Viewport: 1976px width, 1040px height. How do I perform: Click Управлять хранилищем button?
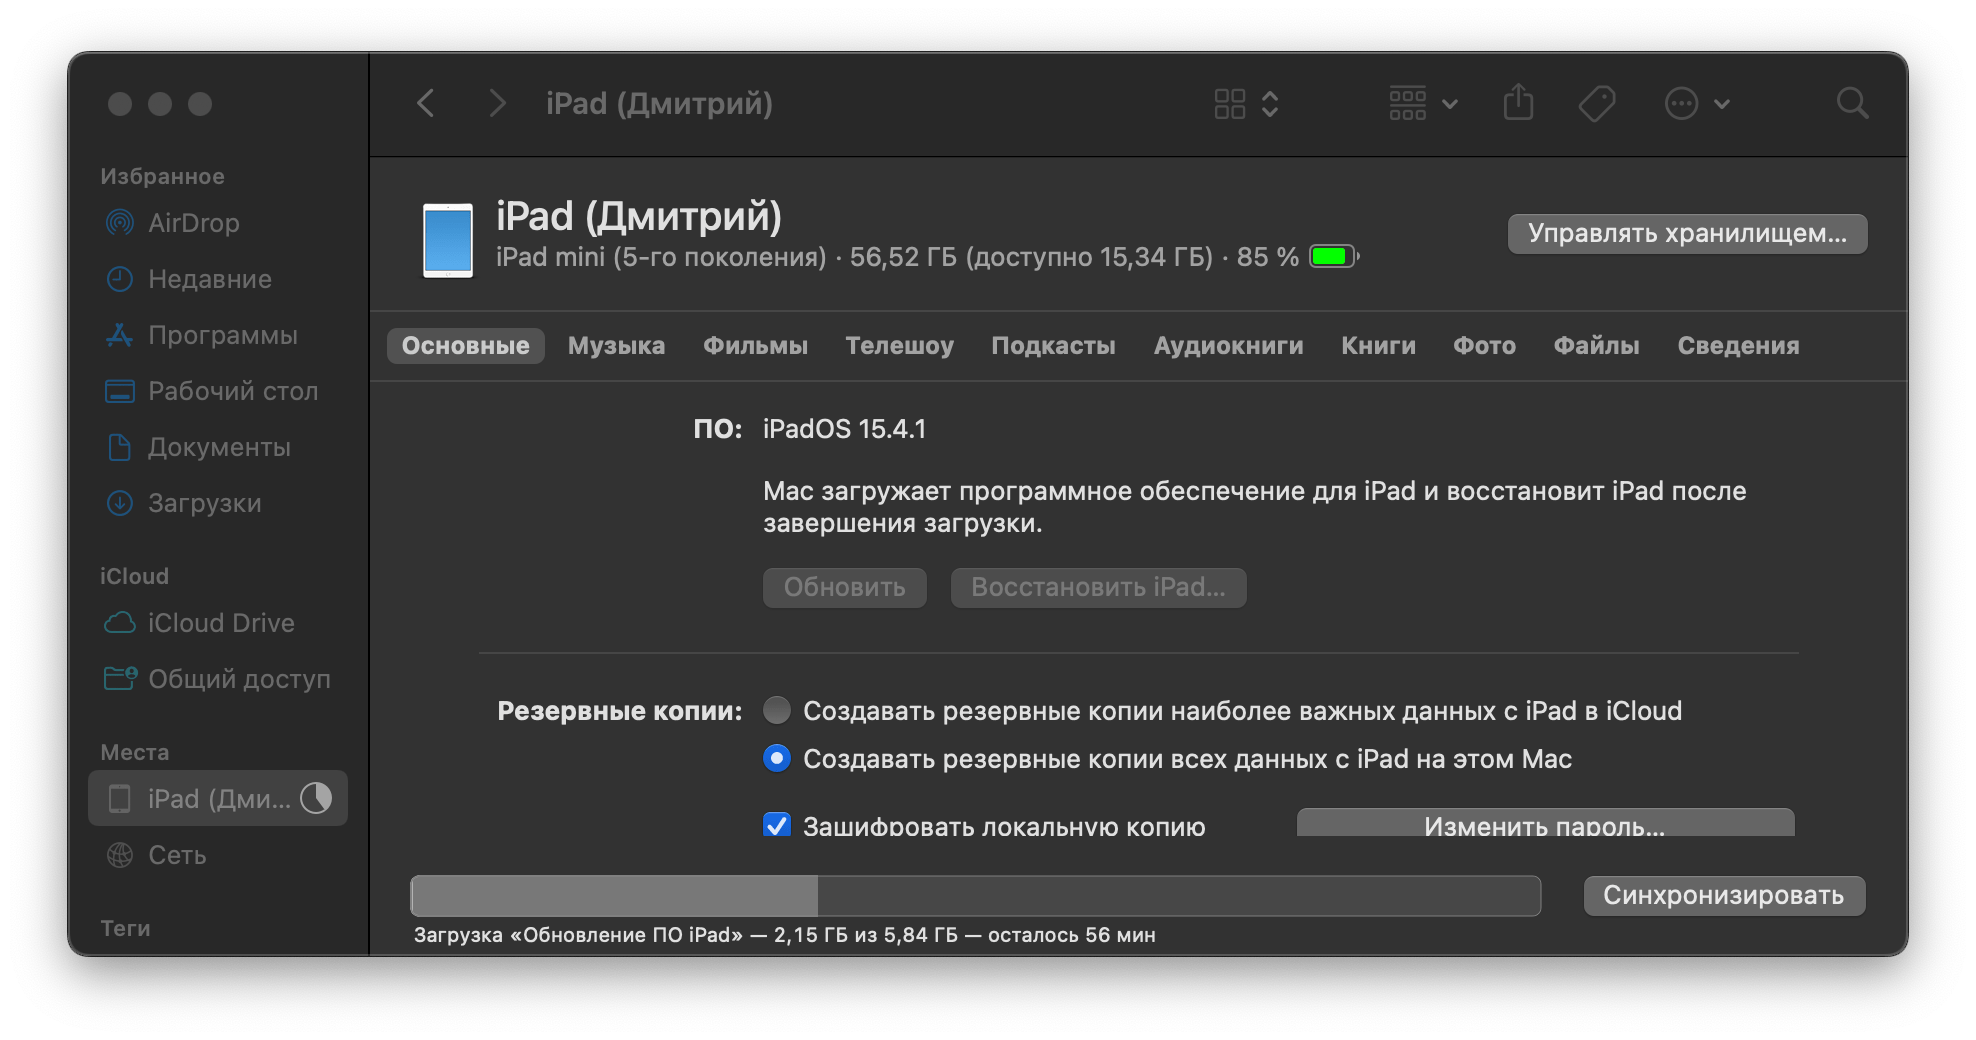click(1687, 233)
